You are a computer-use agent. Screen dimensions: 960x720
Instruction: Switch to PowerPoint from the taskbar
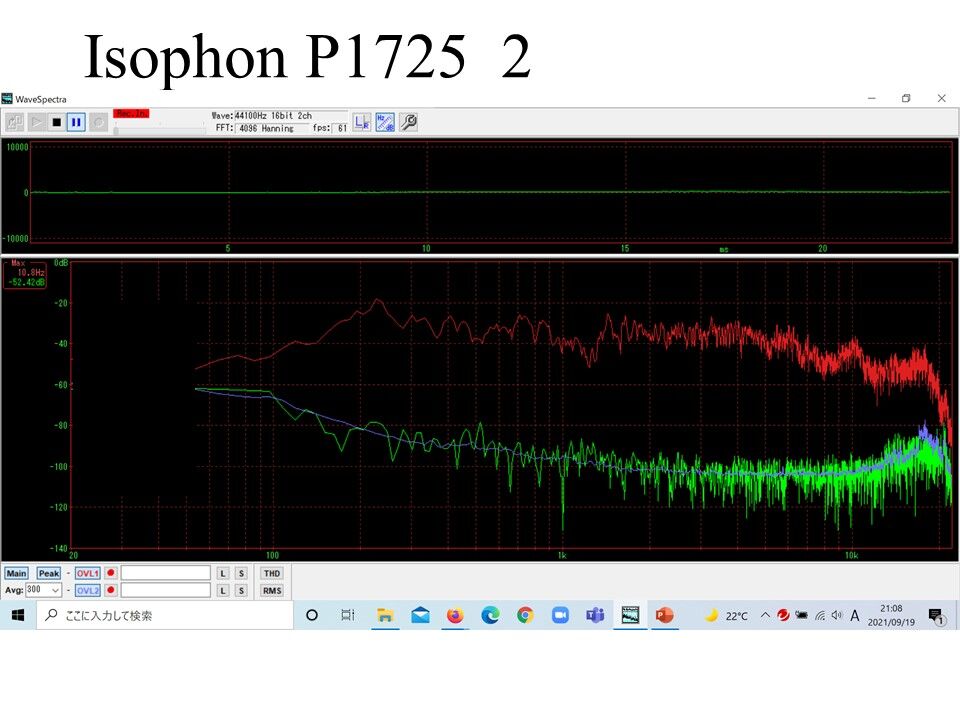(x=665, y=615)
